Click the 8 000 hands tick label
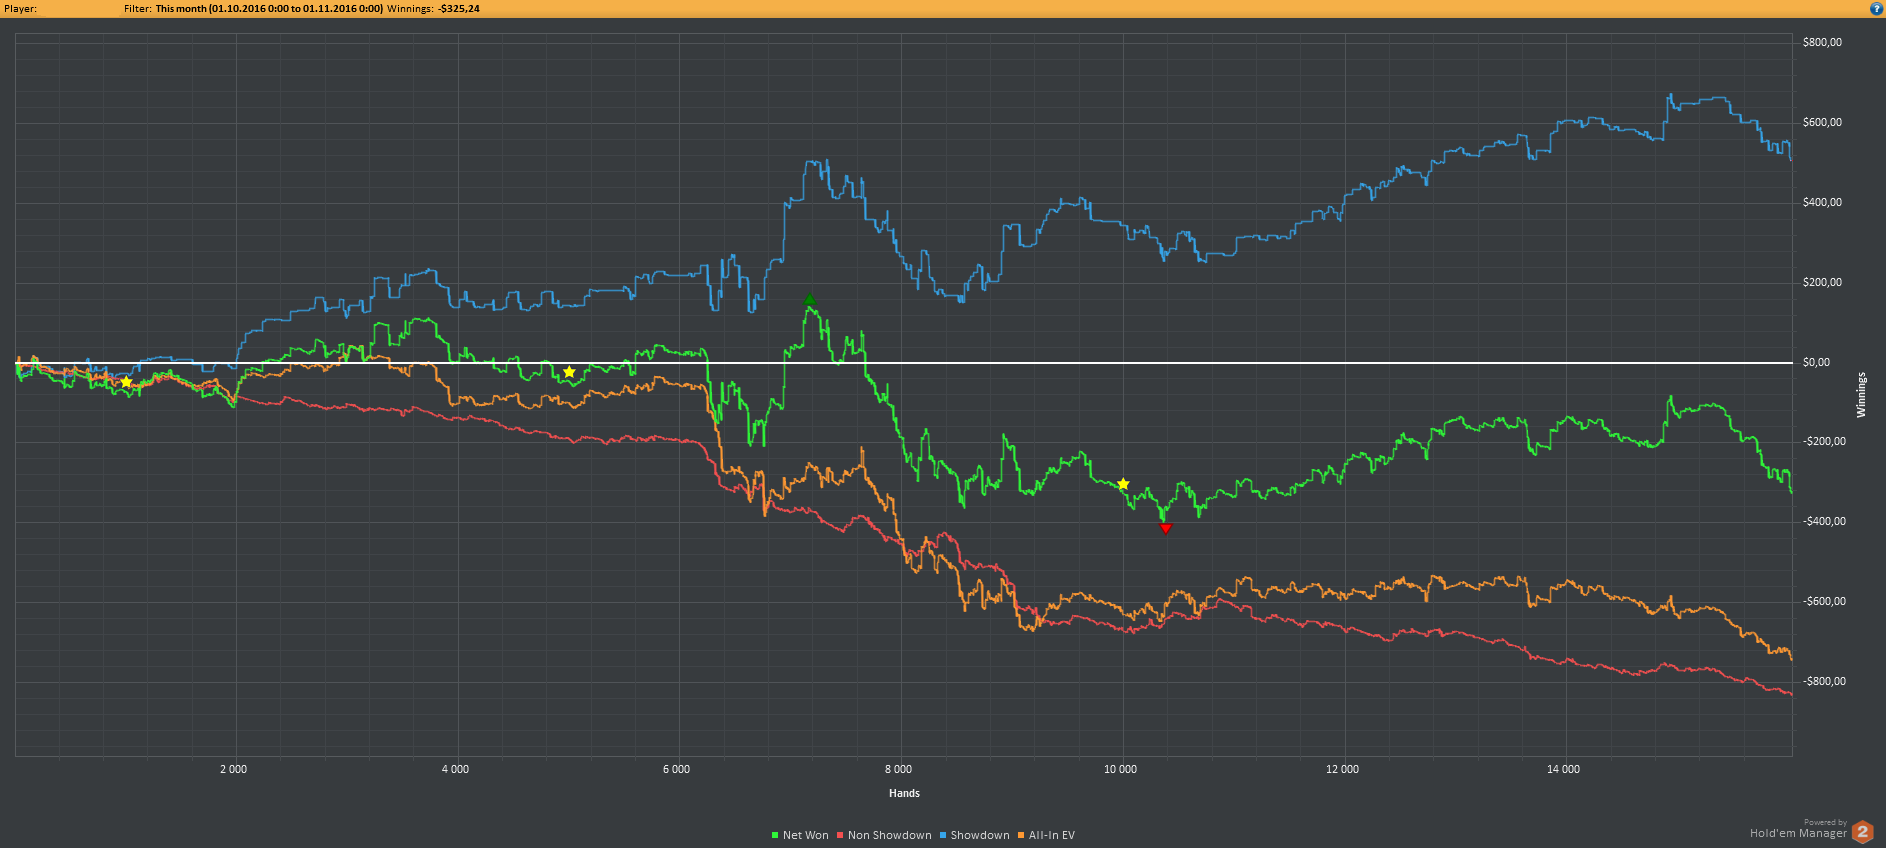The image size is (1886, 848). [x=898, y=769]
